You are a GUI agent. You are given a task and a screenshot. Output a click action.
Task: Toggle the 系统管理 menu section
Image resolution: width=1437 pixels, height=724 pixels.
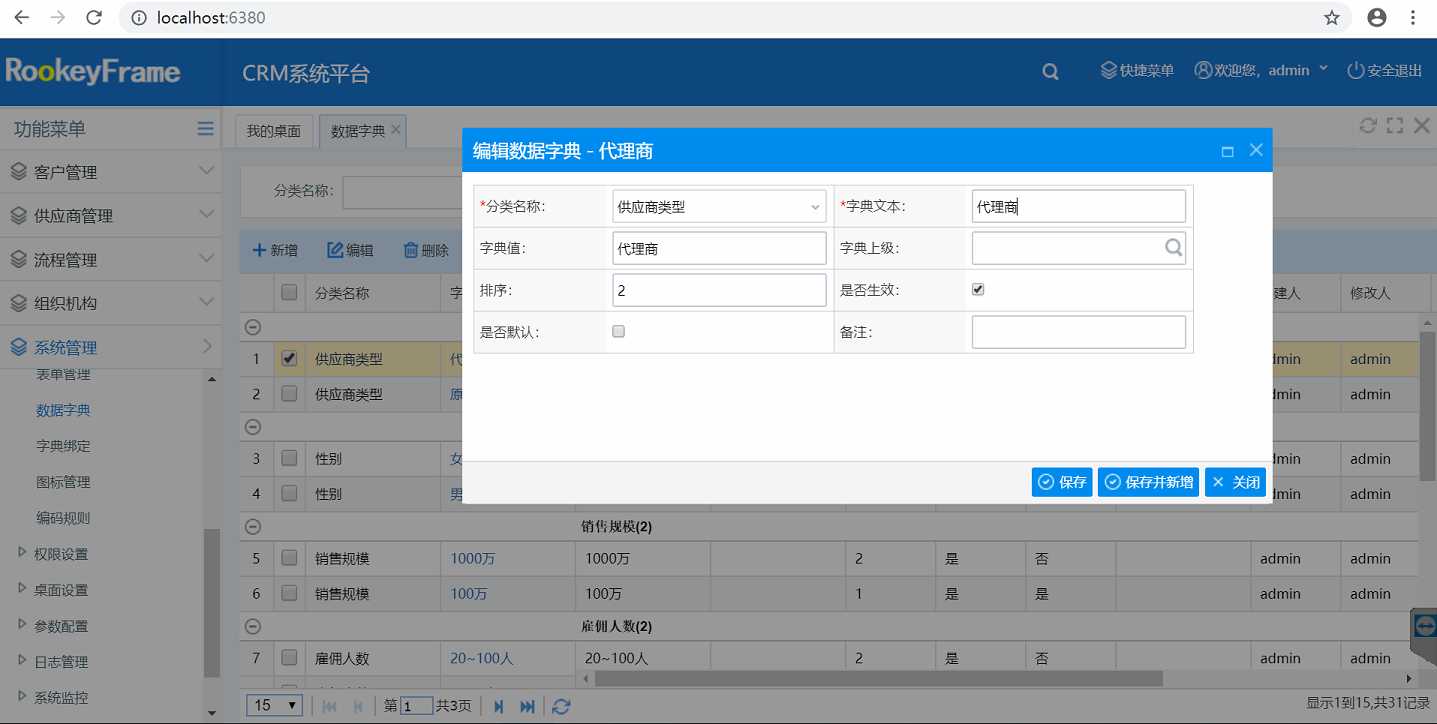point(110,347)
